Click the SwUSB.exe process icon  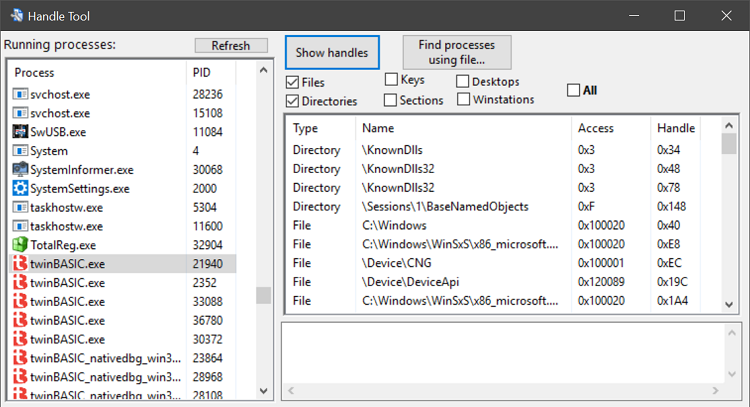[20, 131]
